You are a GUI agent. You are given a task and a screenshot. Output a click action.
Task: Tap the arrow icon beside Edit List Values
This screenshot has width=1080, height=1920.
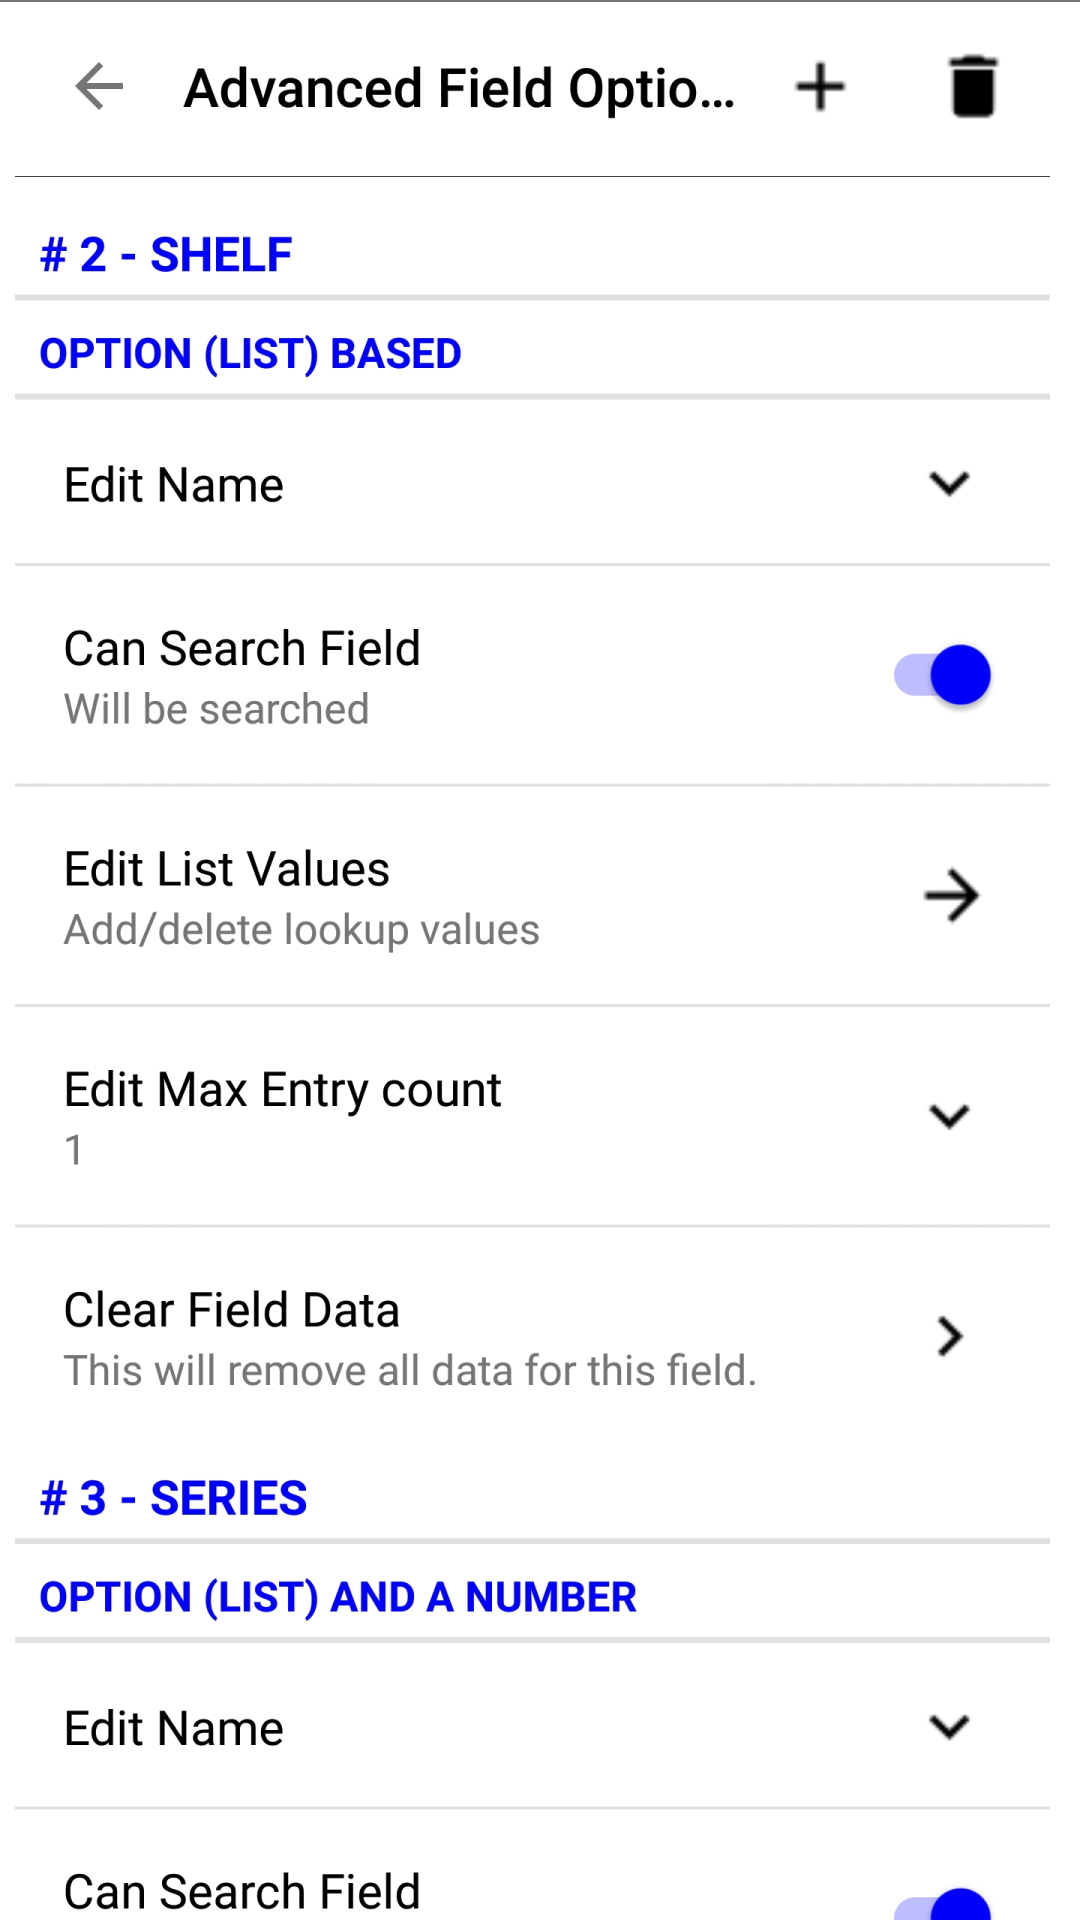pyautogui.click(x=950, y=896)
